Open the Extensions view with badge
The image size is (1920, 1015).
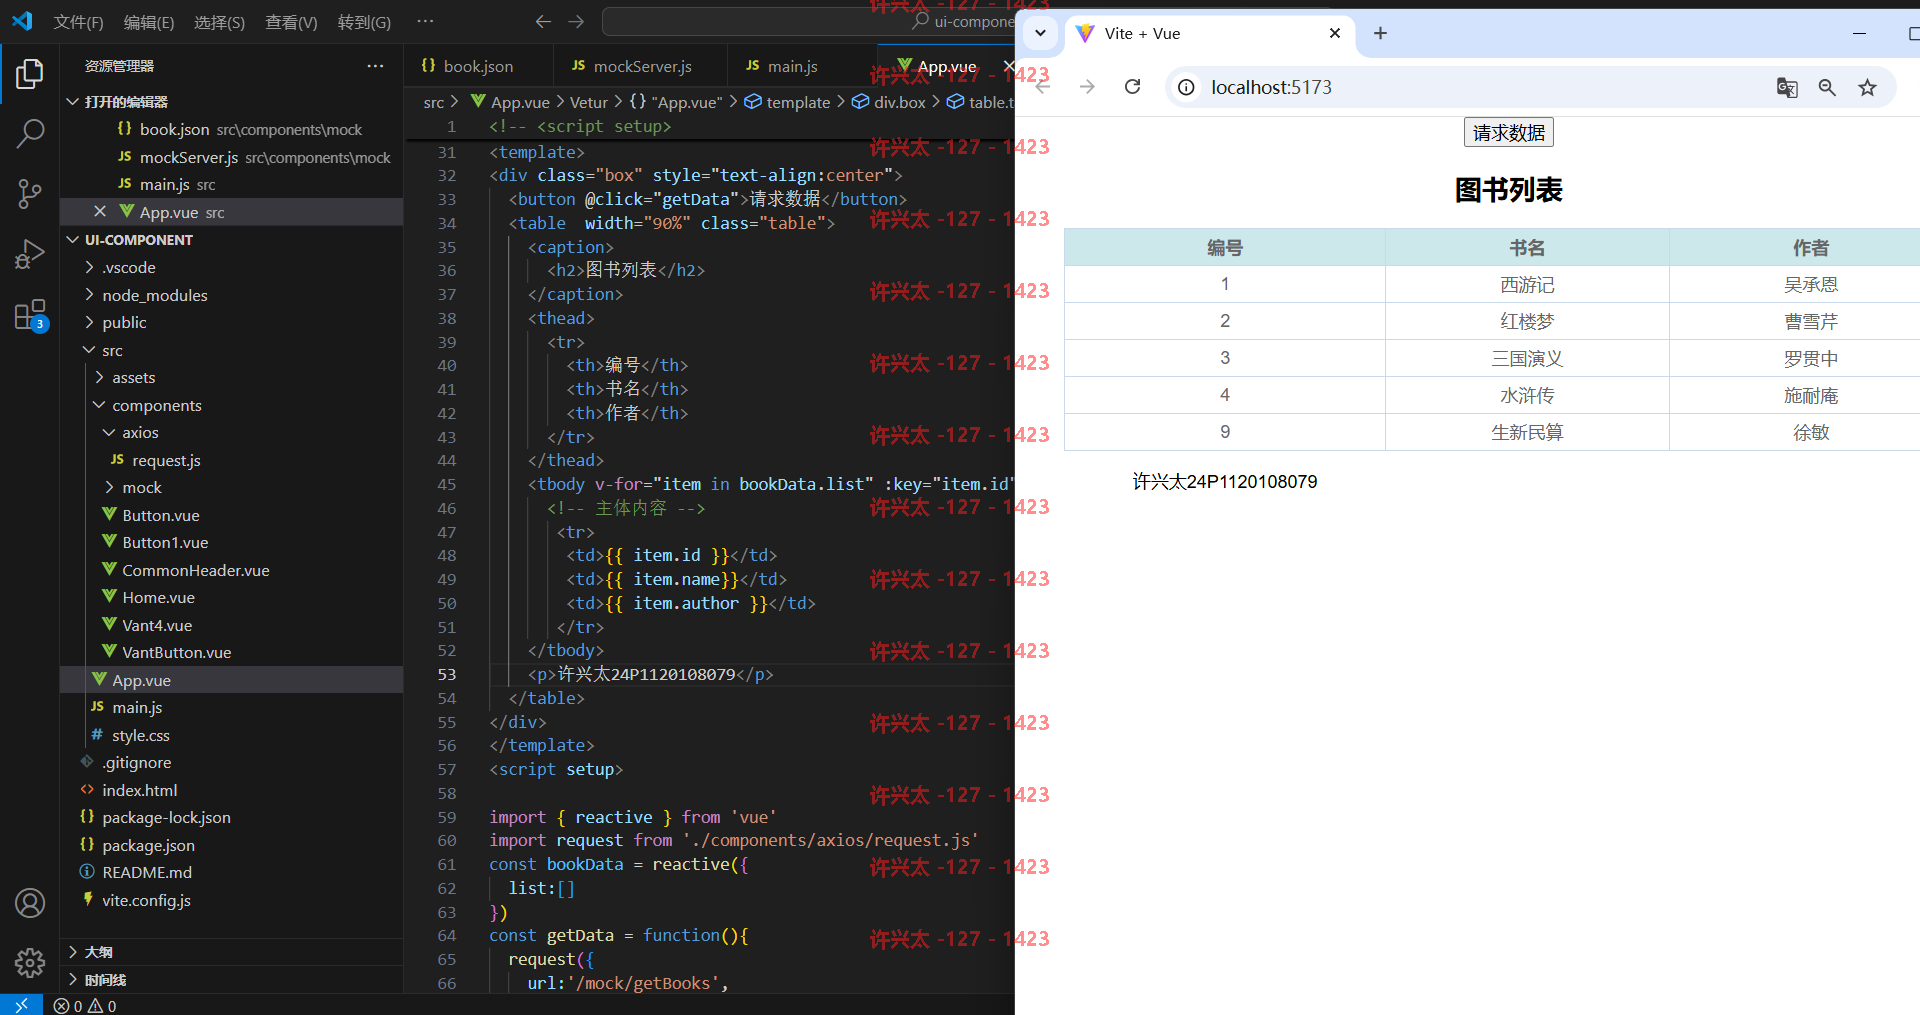click(x=30, y=315)
